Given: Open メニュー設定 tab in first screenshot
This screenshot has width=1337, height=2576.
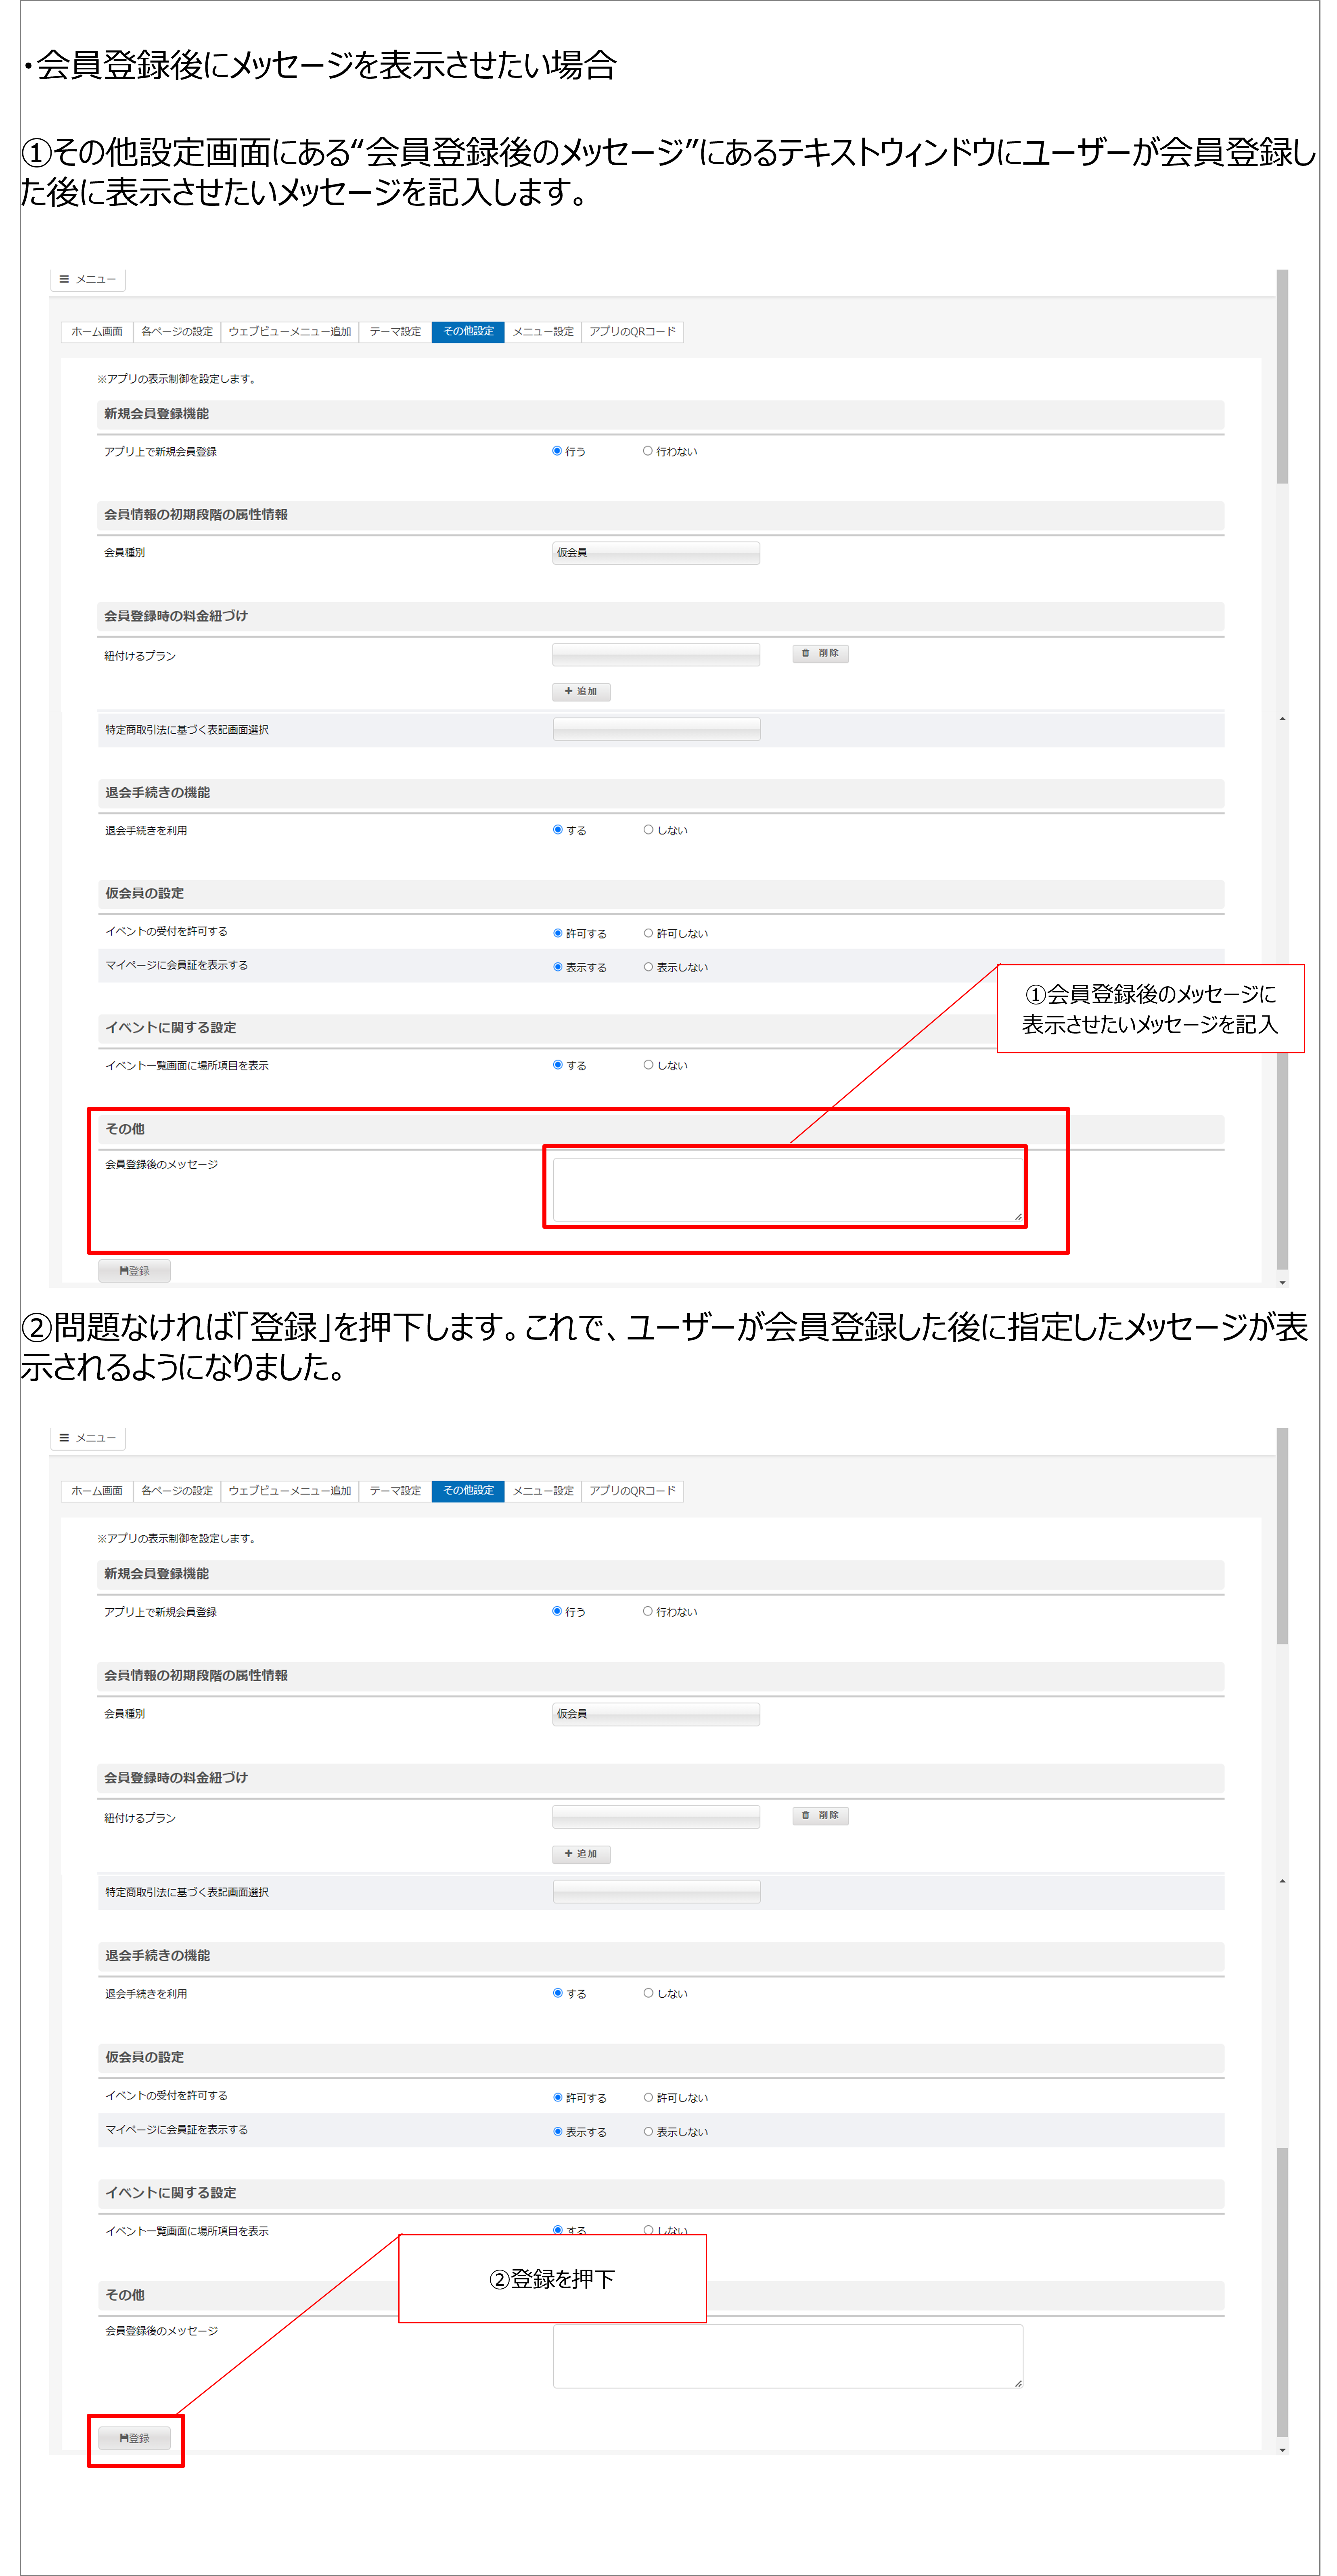Looking at the screenshot, I should [543, 332].
